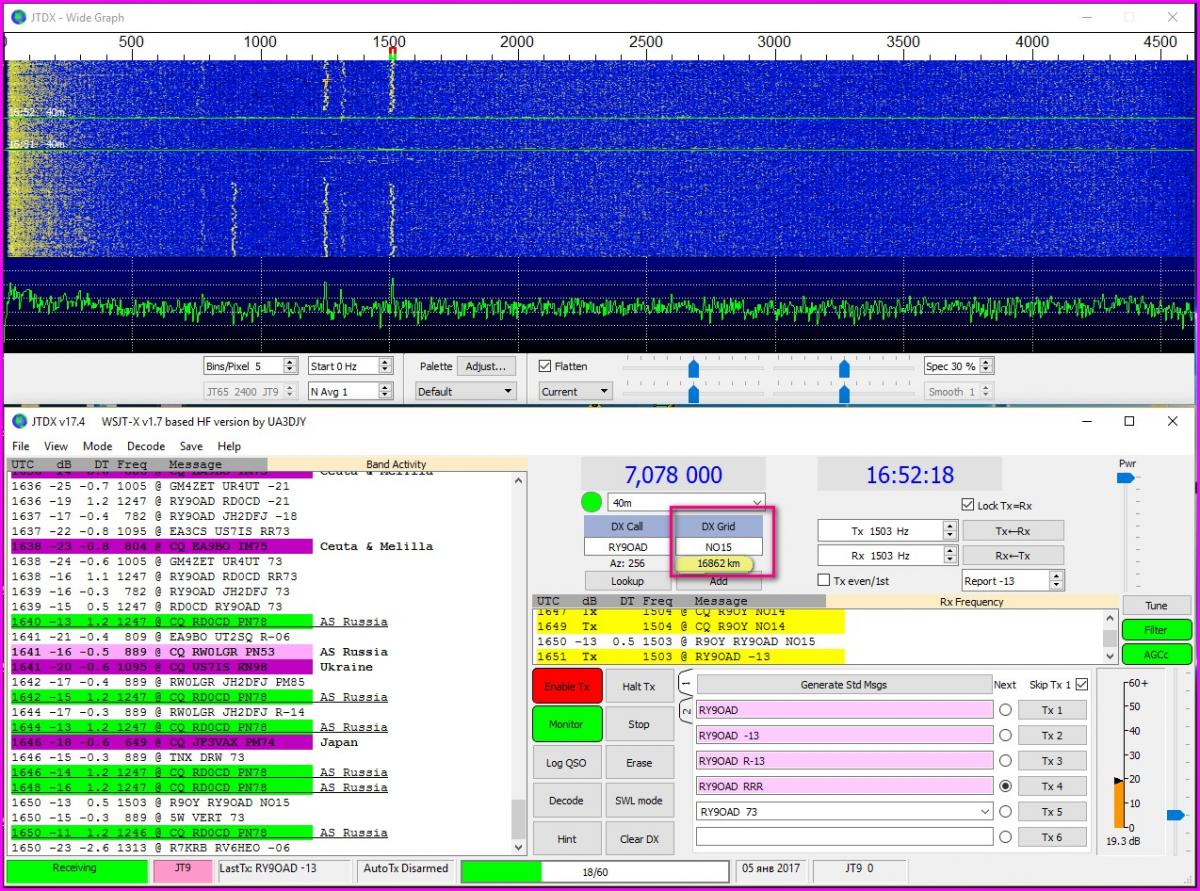Image resolution: width=1200 pixels, height=891 pixels.
Task: Open the RY9OAD 73 message dropdown
Action: point(983,812)
